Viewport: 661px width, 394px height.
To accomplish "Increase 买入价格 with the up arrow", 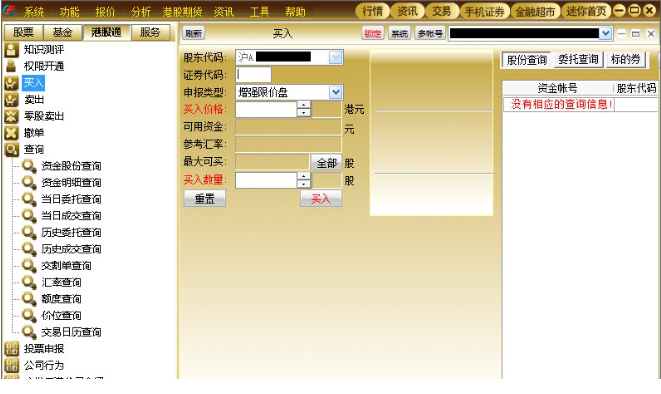I will [304, 105].
